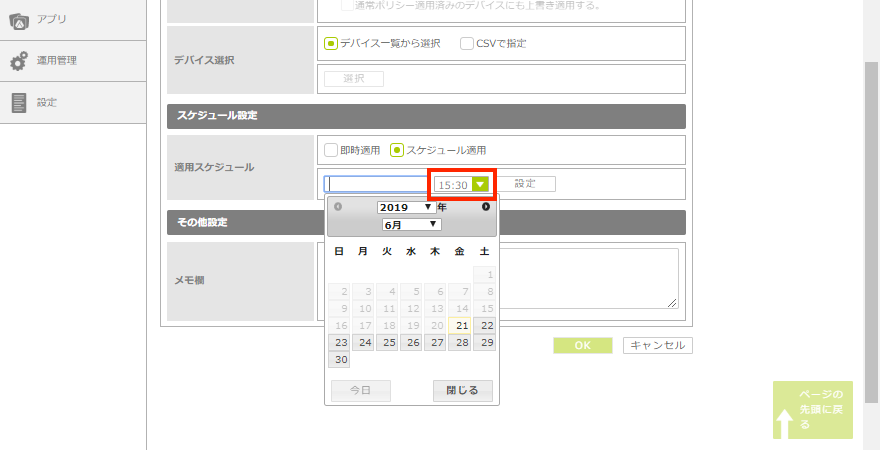Open 運用管理 menu in sidebar
This screenshot has height=450, width=880.
pyautogui.click(x=57, y=61)
